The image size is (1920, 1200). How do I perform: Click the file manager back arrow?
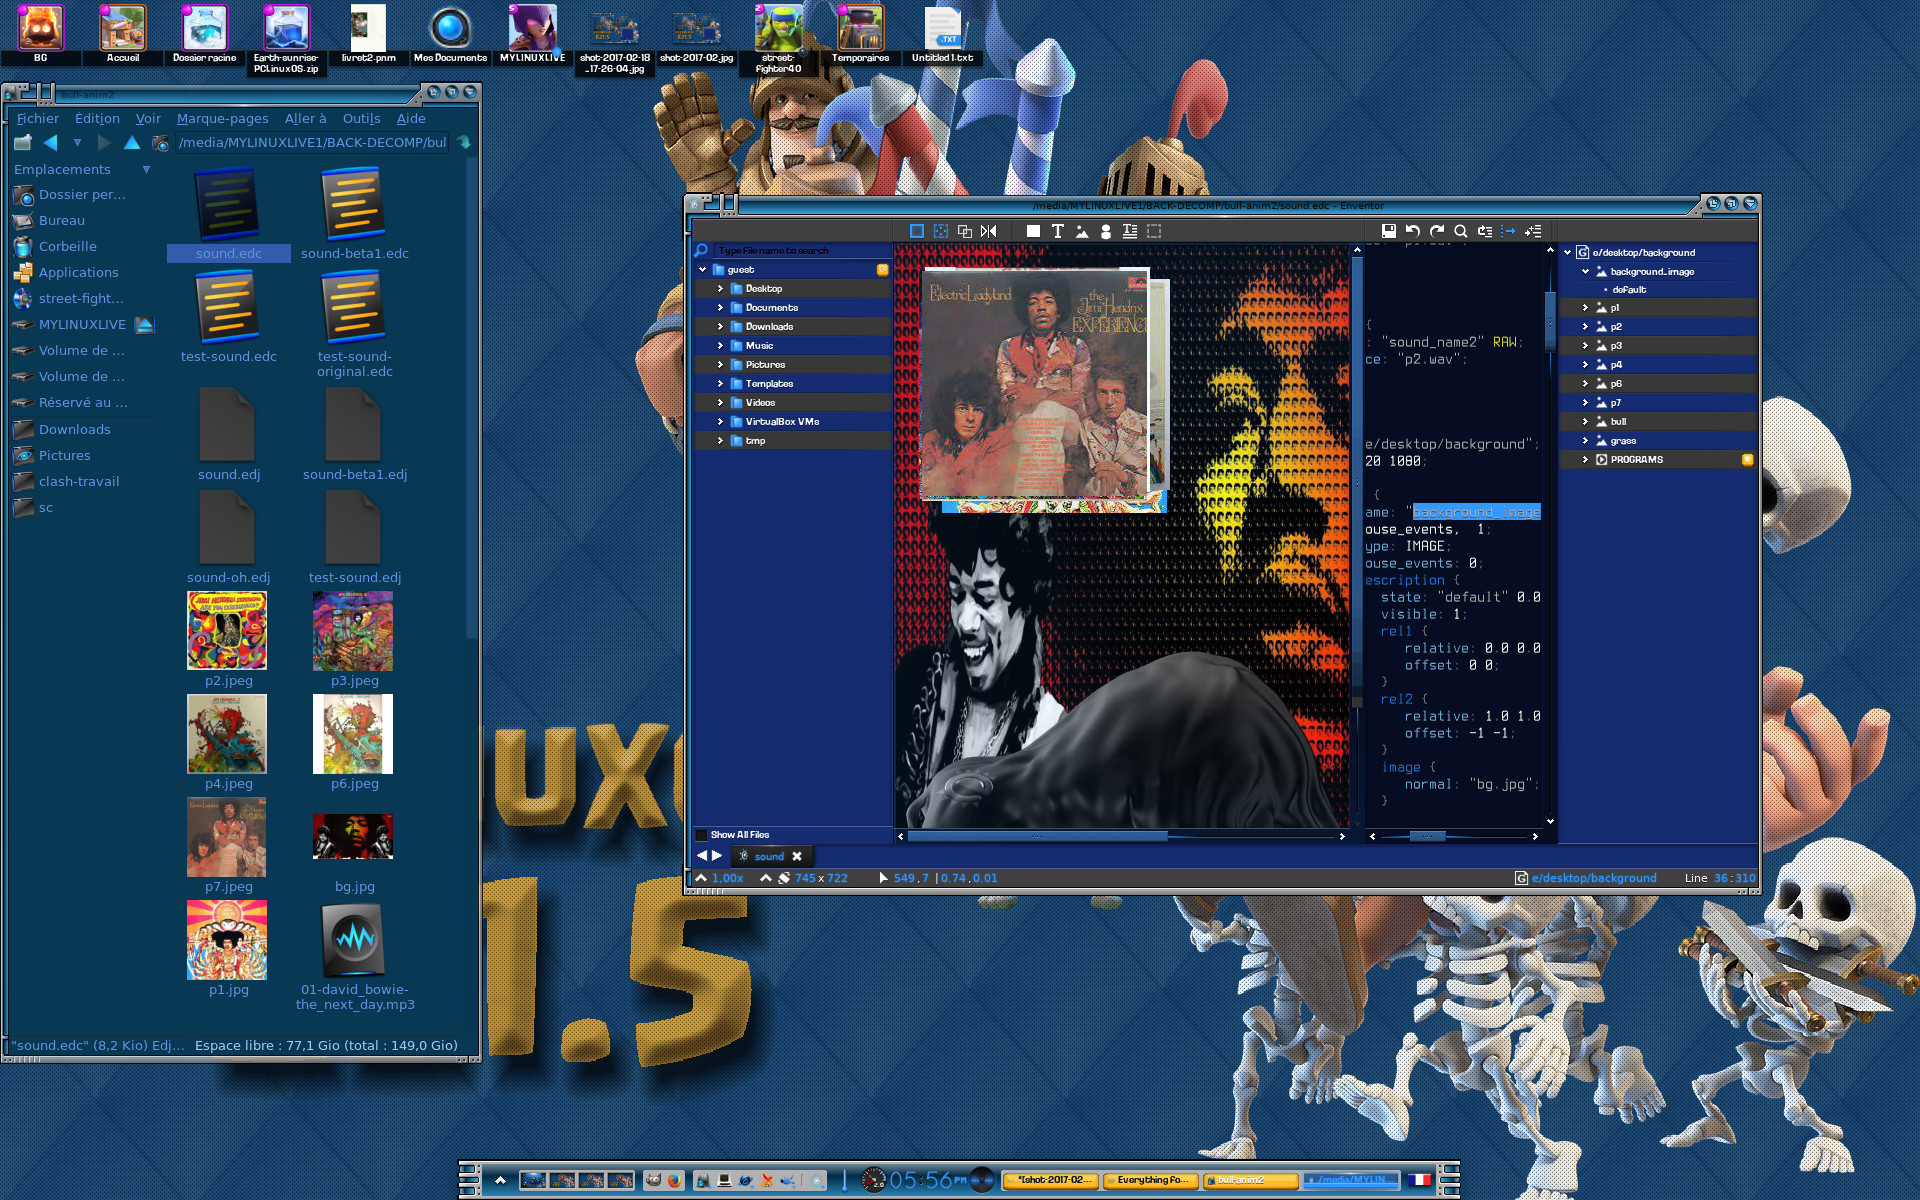point(50,143)
